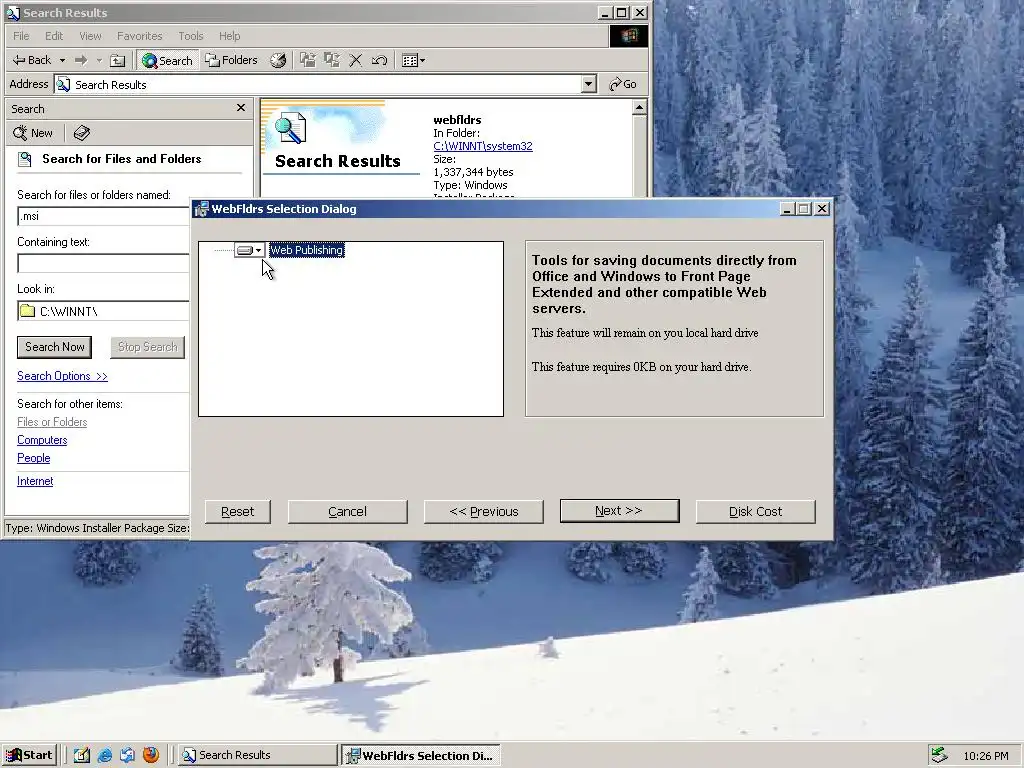Go Back in Search Results window
Viewport: 1024px width, 768px height.
click(31, 60)
